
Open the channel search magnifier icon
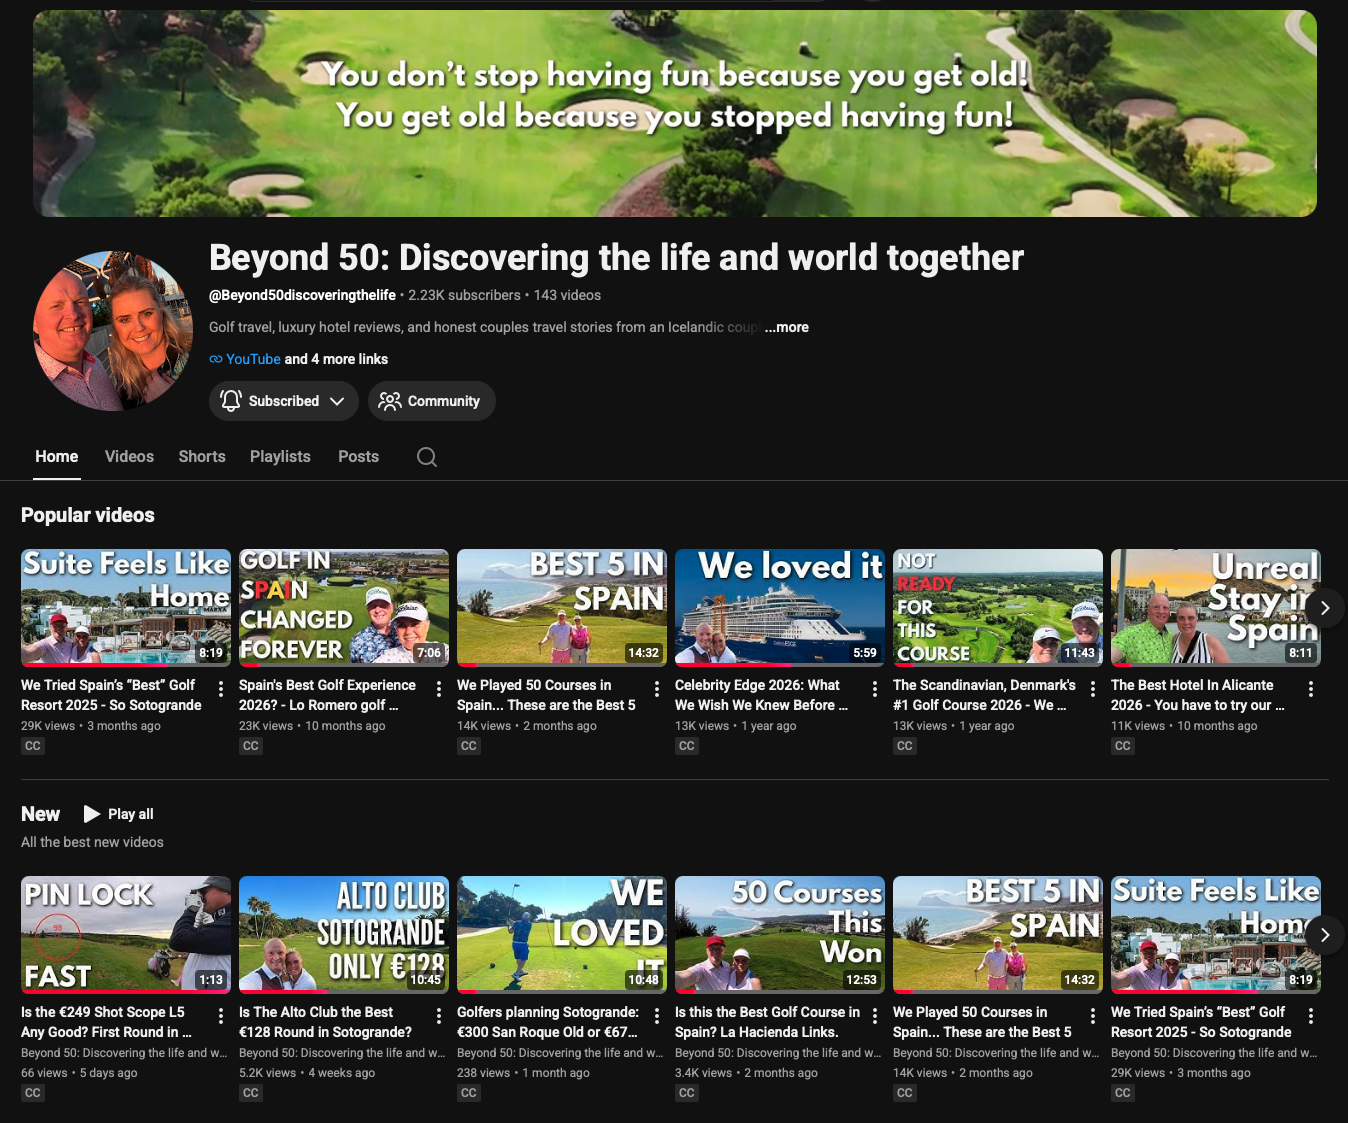coord(427,457)
